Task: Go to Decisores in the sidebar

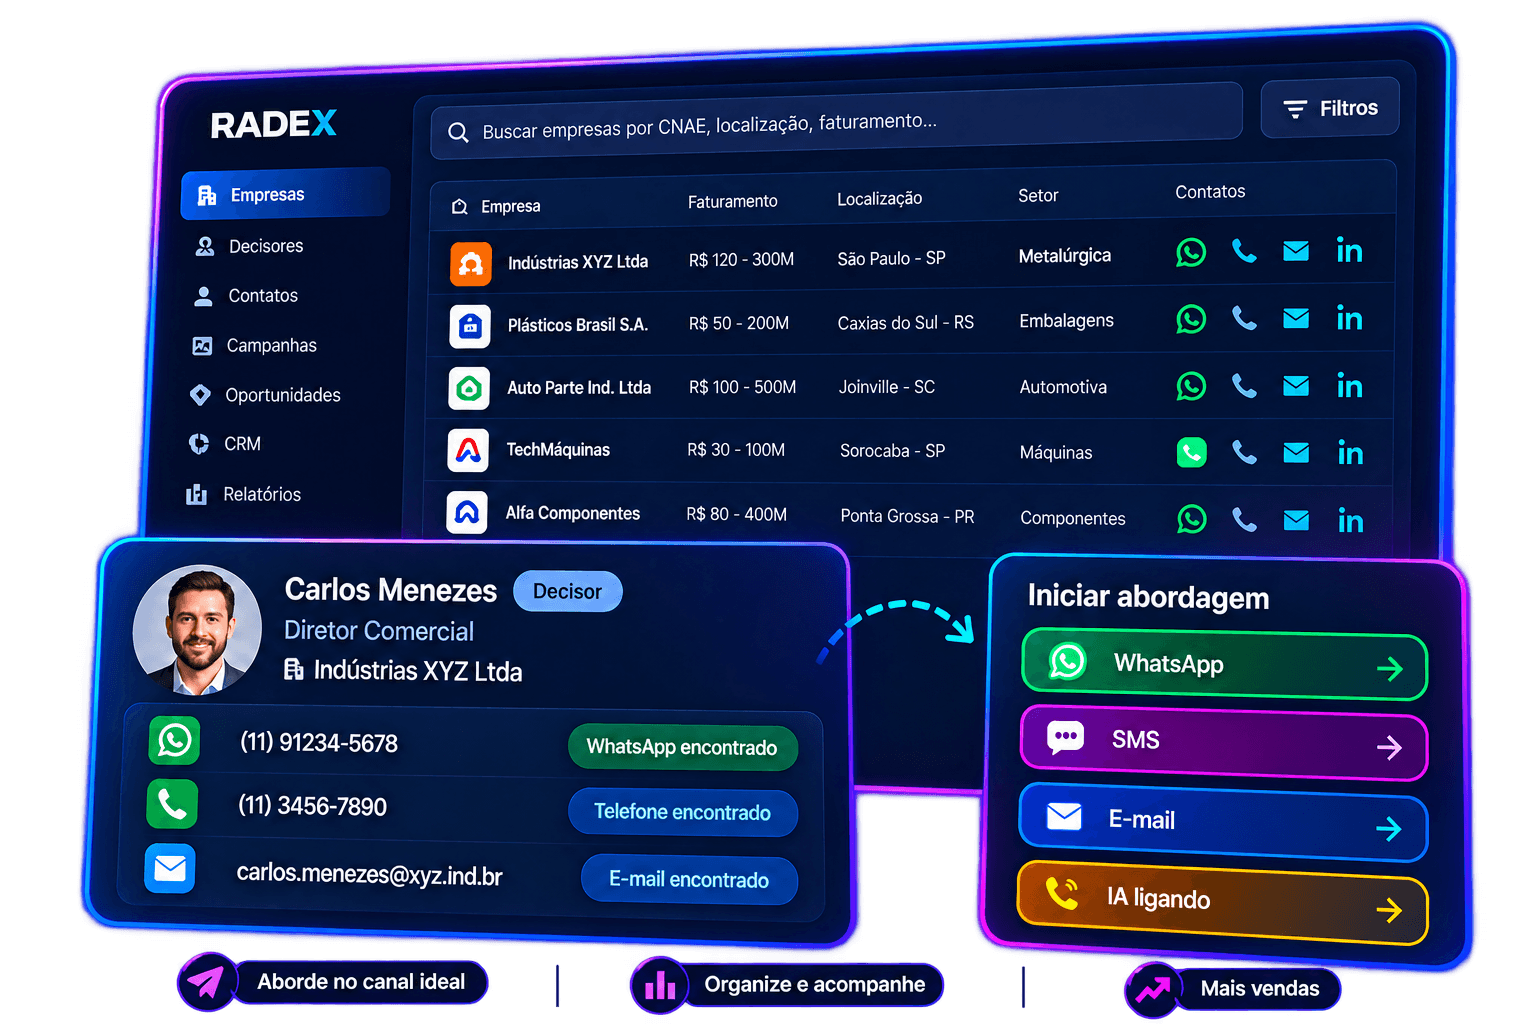Action: (x=250, y=246)
